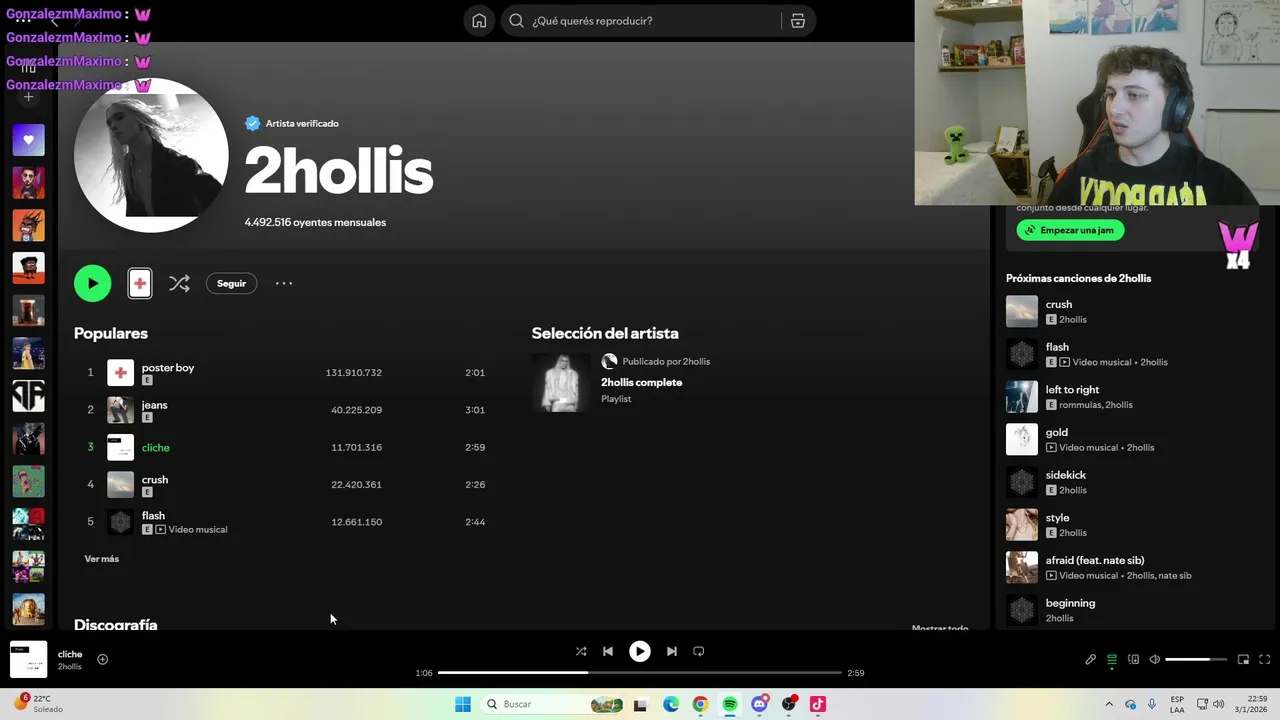Open connect to a device icon
This screenshot has width=1280, height=720.
tap(1133, 659)
